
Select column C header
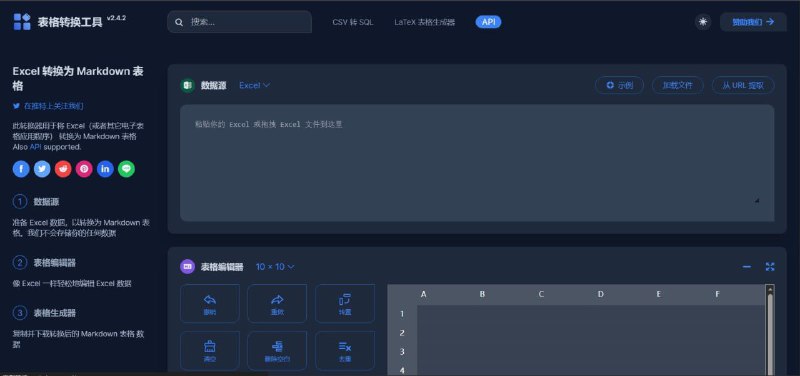pos(541,294)
